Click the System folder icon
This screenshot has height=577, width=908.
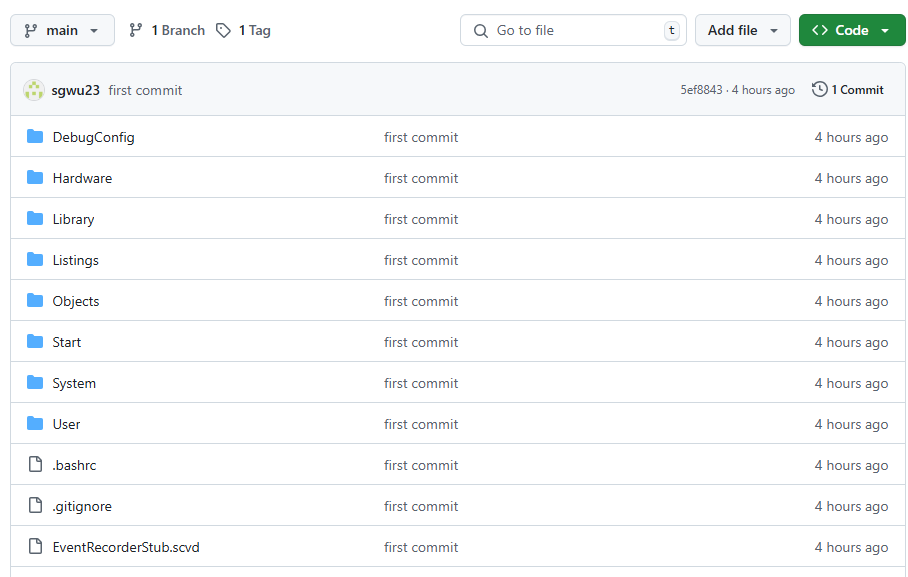click(35, 382)
